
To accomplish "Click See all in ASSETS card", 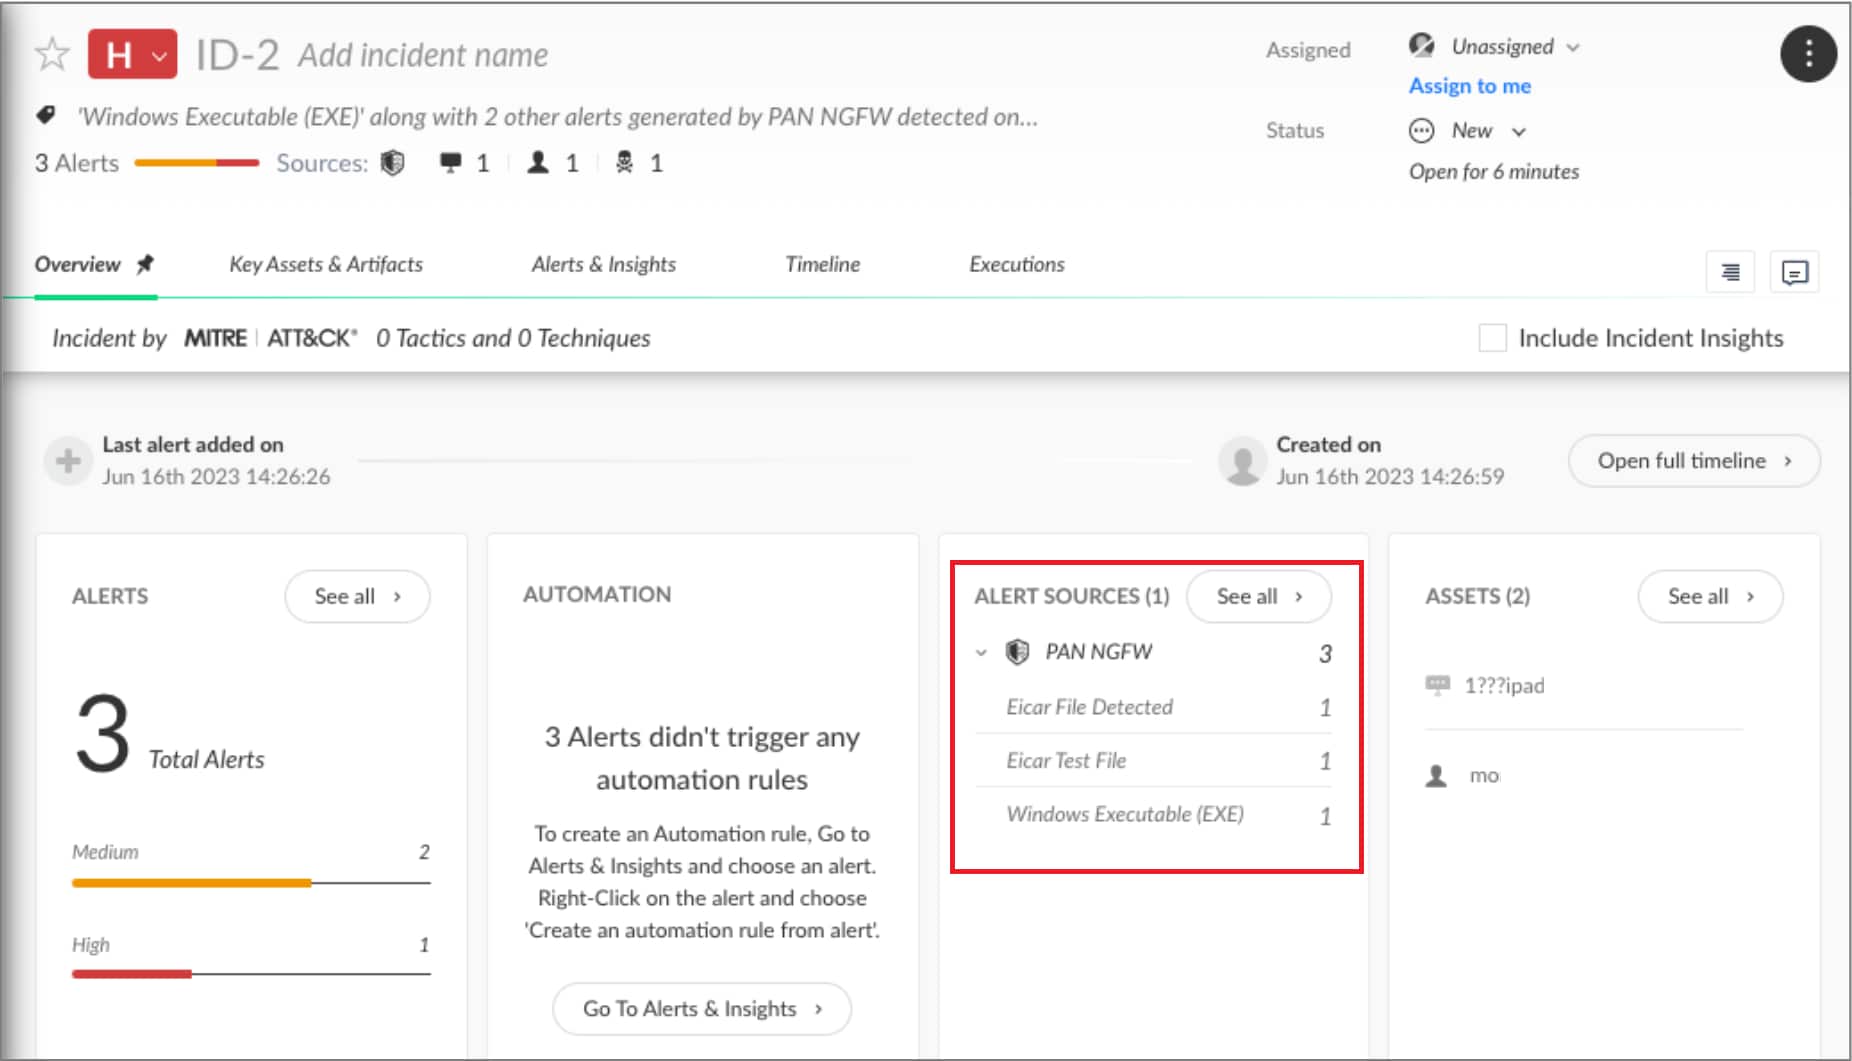I will (x=1709, y=597).
